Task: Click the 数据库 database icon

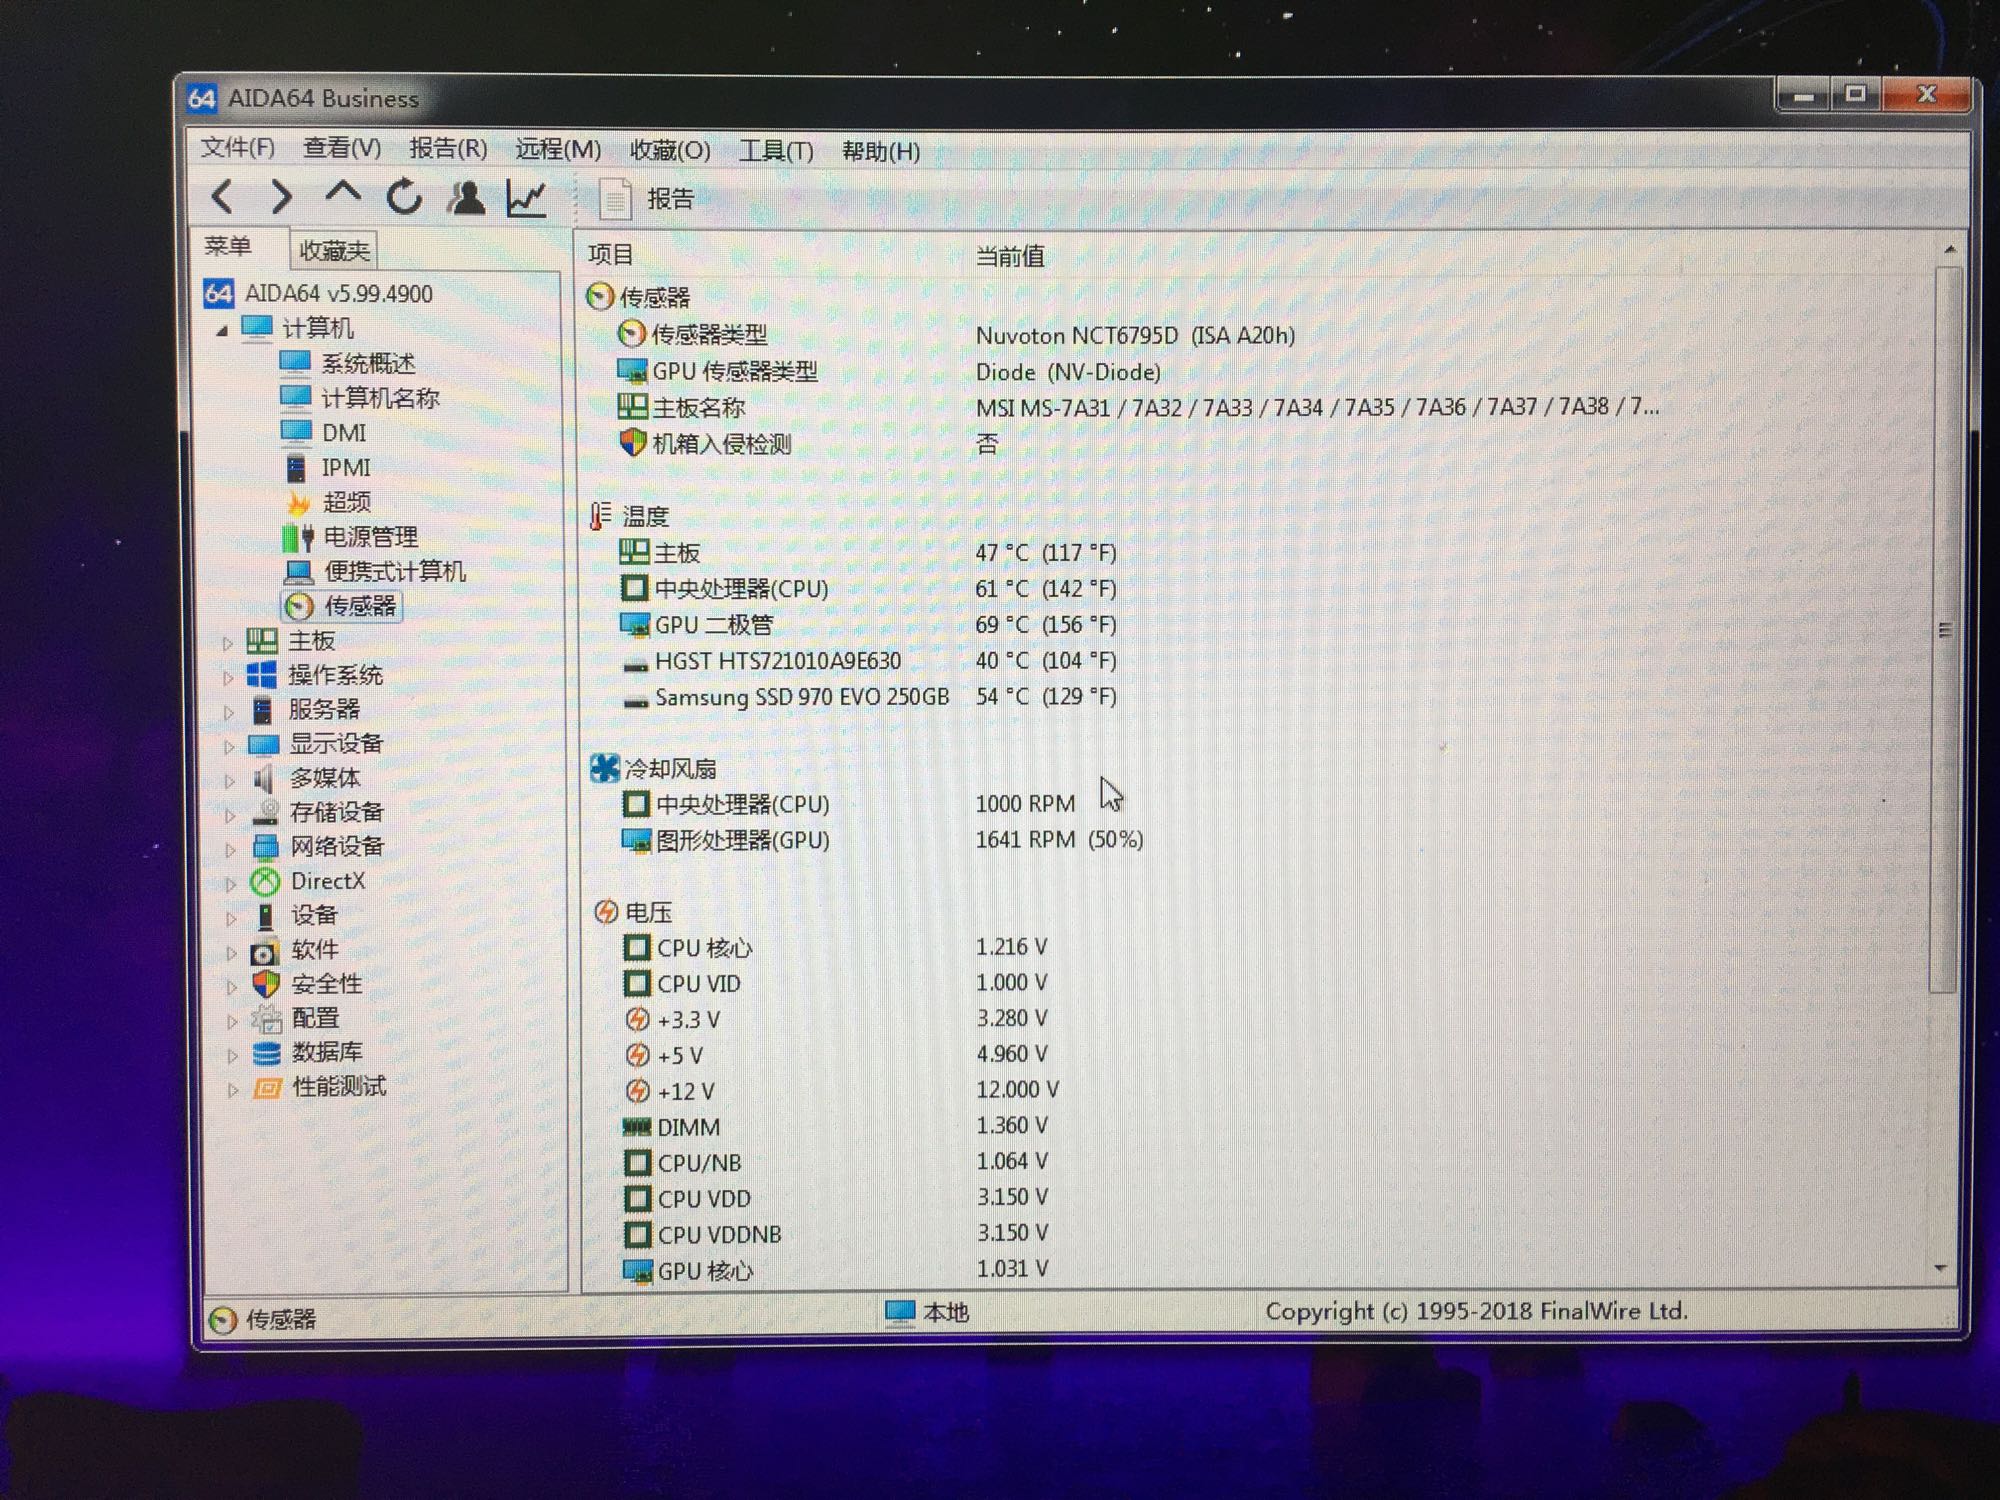Action: 266,1053
